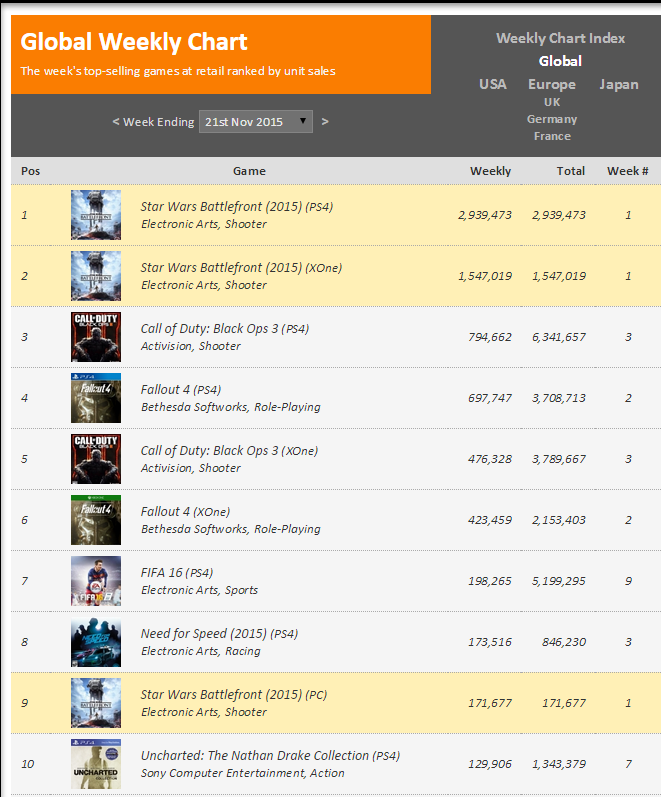This screenshot has height=797, width=661.
Task: Click the Global Weekly Chart heading
Action: pyautogui.click(x=134, y=42)
